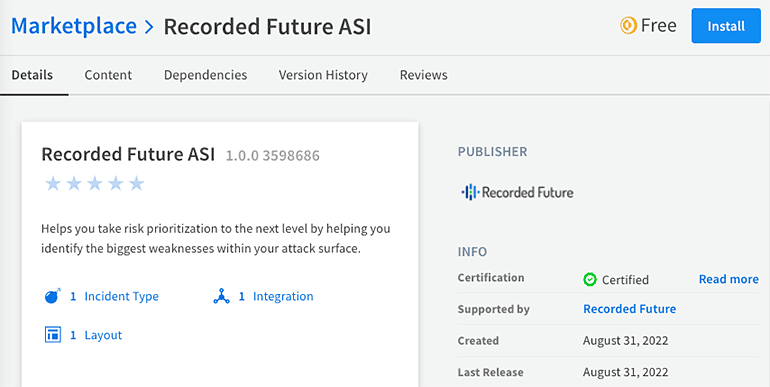
Task: Click the Read more certification link
Action: click(x=729, y=279)
